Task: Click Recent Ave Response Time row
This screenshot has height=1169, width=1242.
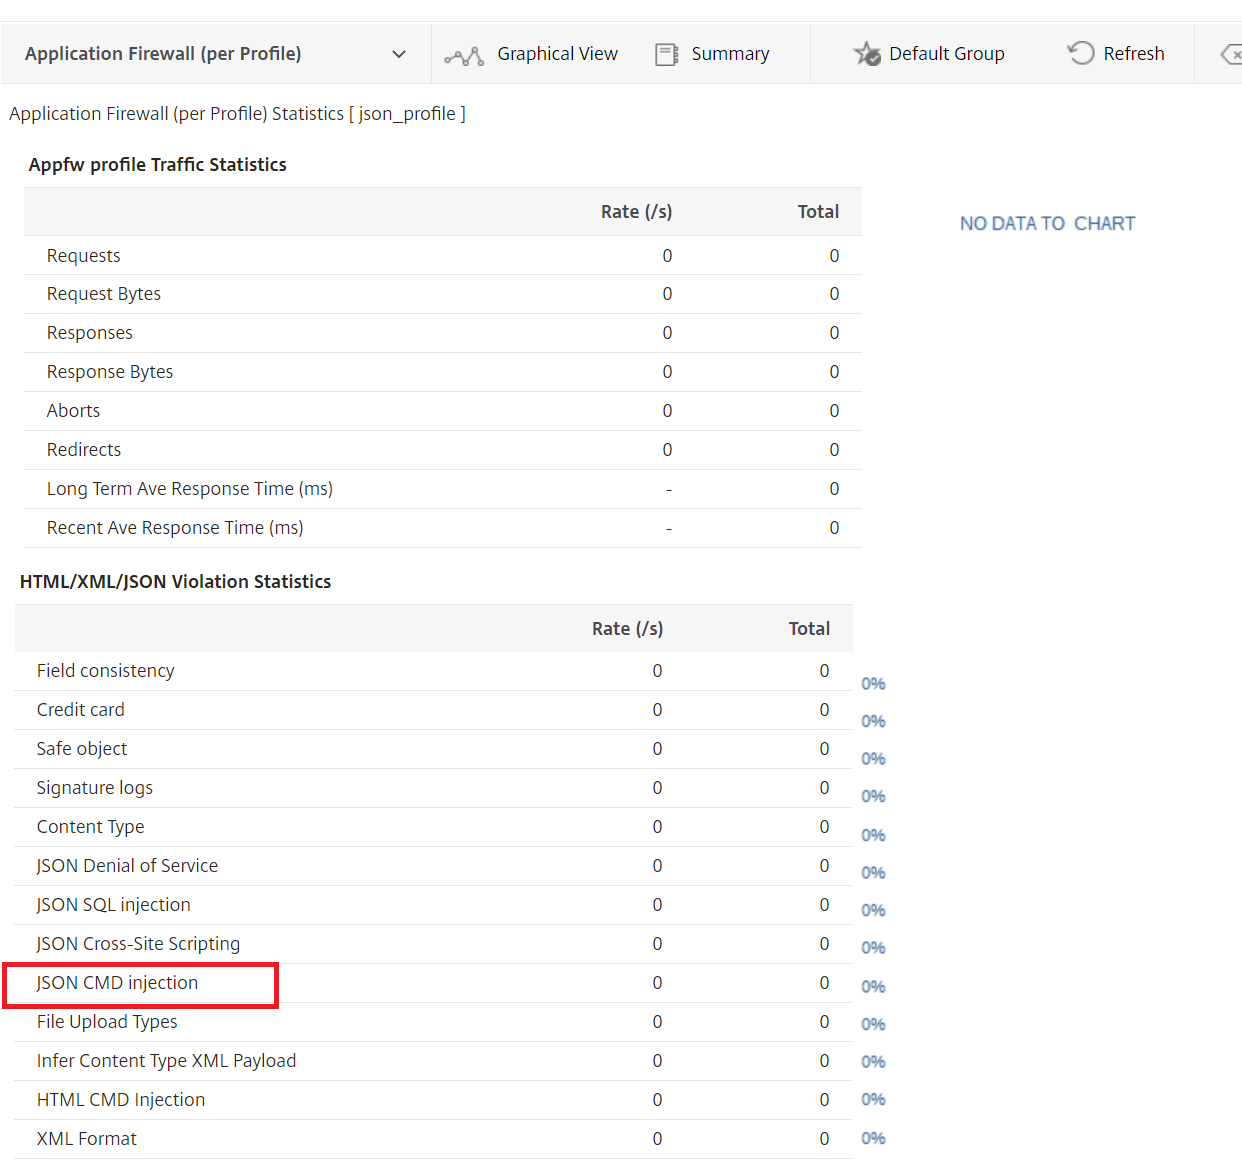Action: coord(443,528)
